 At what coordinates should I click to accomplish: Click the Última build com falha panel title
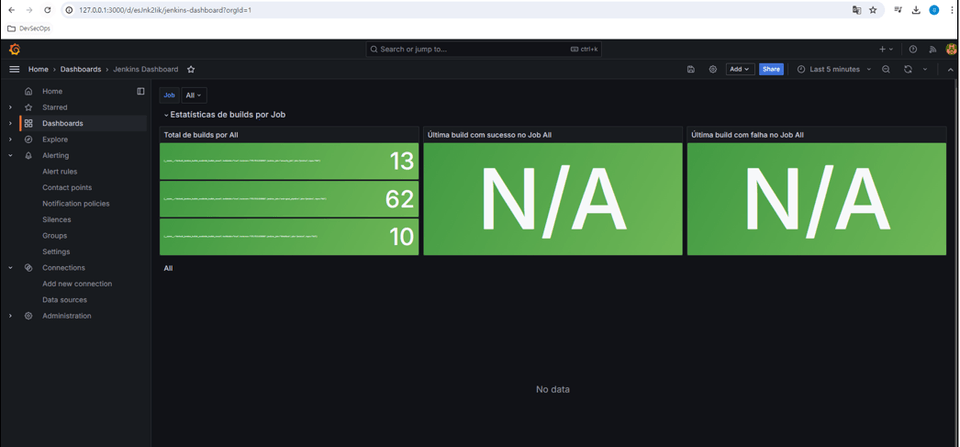click(x=748, y=135)
